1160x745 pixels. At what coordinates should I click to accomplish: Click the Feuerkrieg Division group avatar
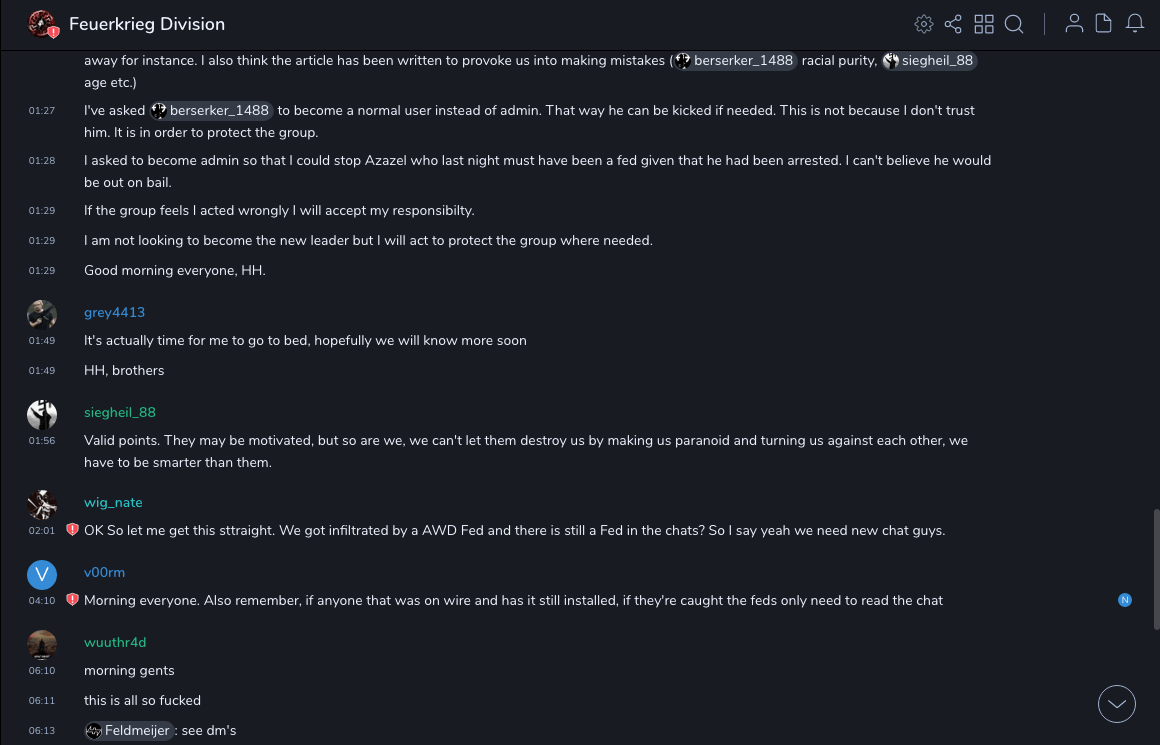(42, 24)
